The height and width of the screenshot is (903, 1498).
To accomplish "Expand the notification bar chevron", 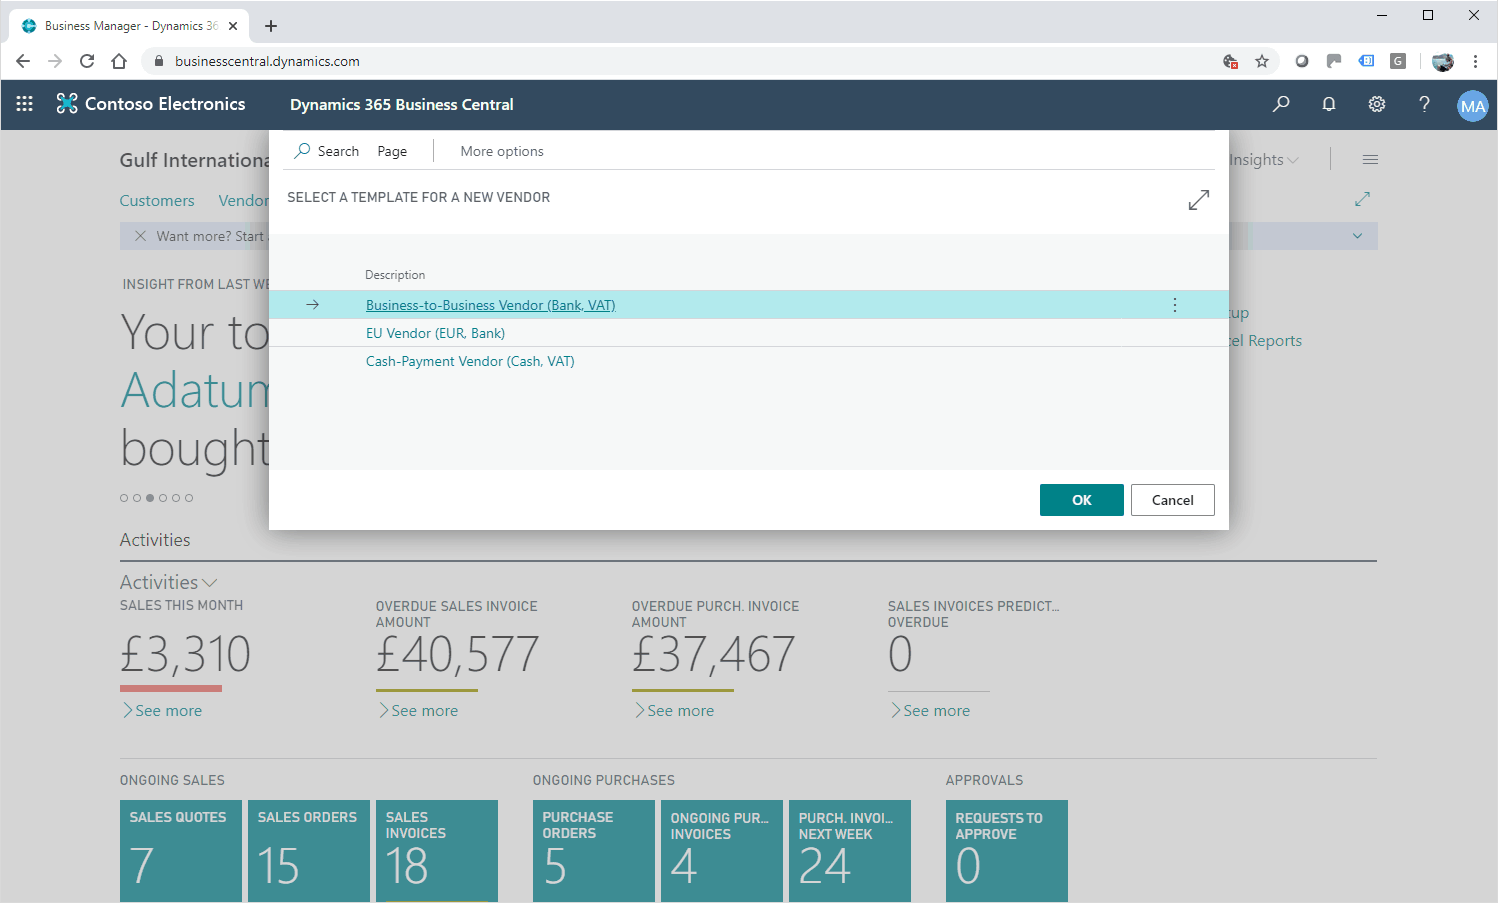I will pyautogui.click(x=1357, y=236).
